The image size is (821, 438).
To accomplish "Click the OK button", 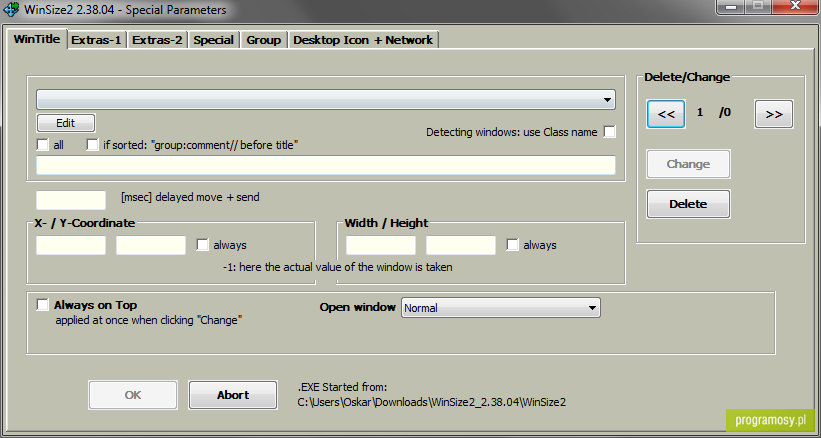I will [x=133, y=395].
